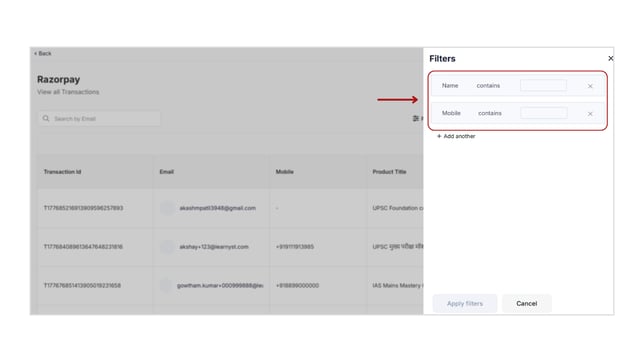644x362 pixels.
Task: Add another filter condition
Action: click(456, 136)
